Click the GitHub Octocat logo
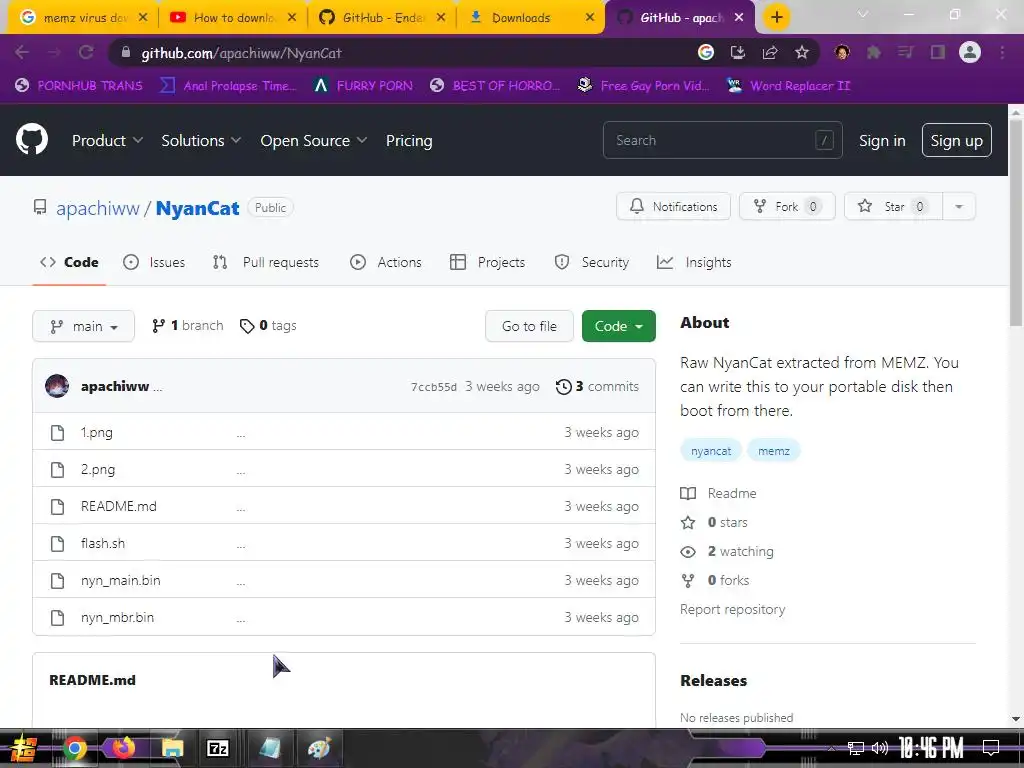Screen dimensions: 1024x768 tap(31, 139)
